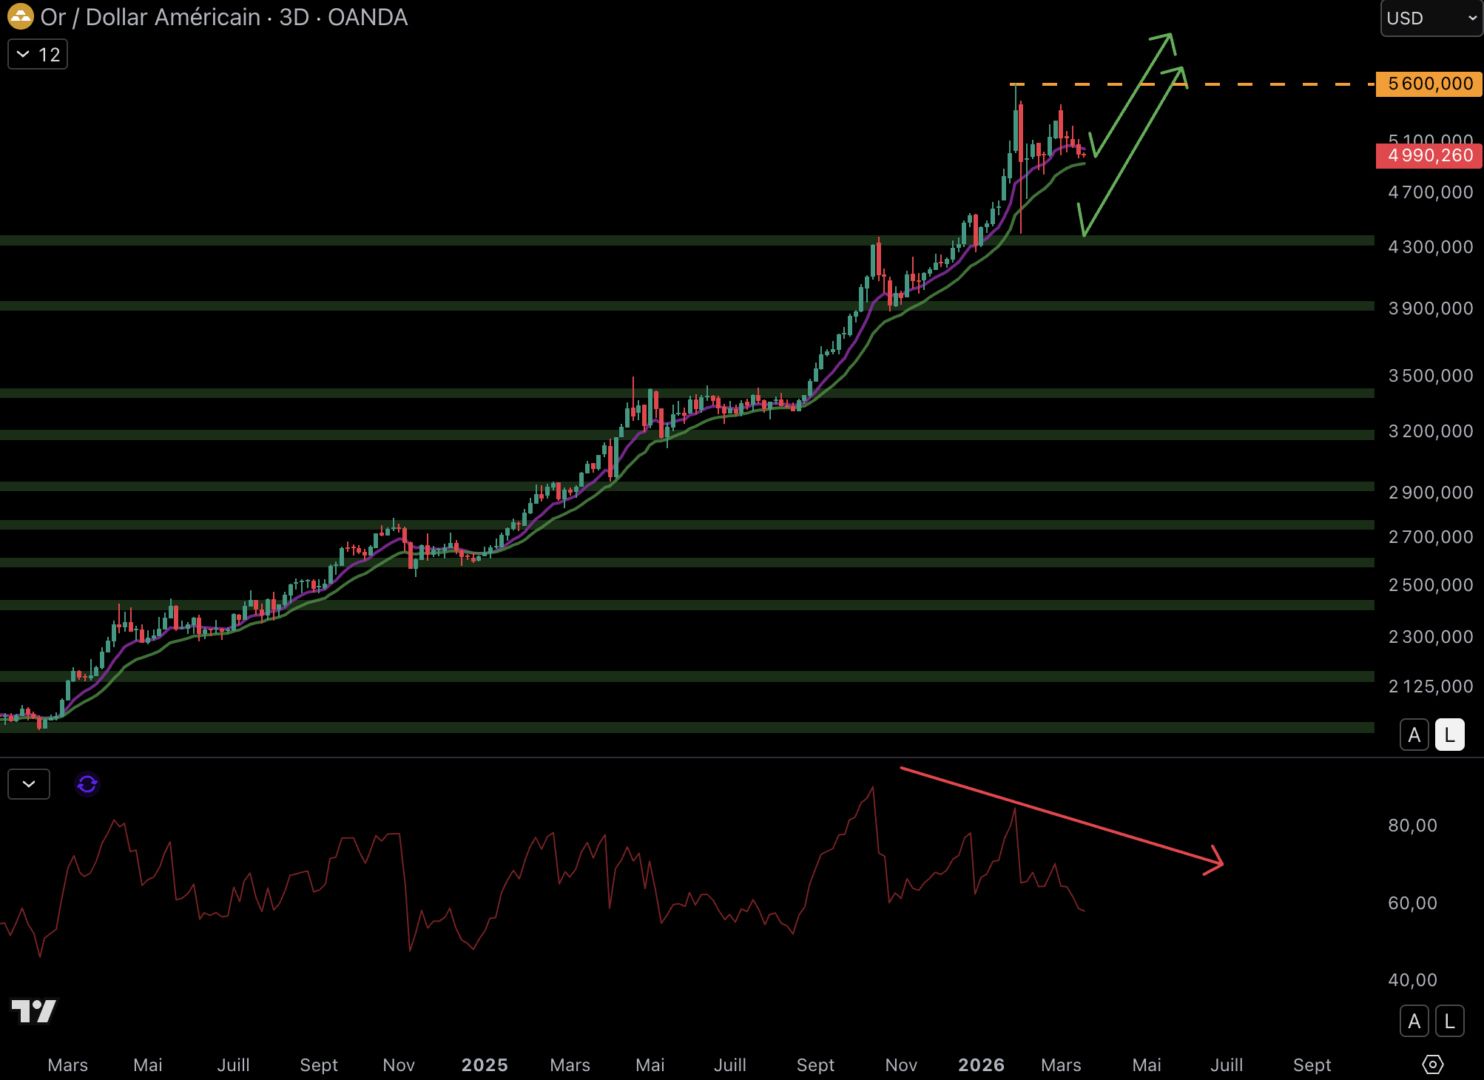Image resolution: width=1484 pixels, height=1080 pixels.
Task: Expand the 12 indicators legend chevron
Action: [x=24, y=54]
